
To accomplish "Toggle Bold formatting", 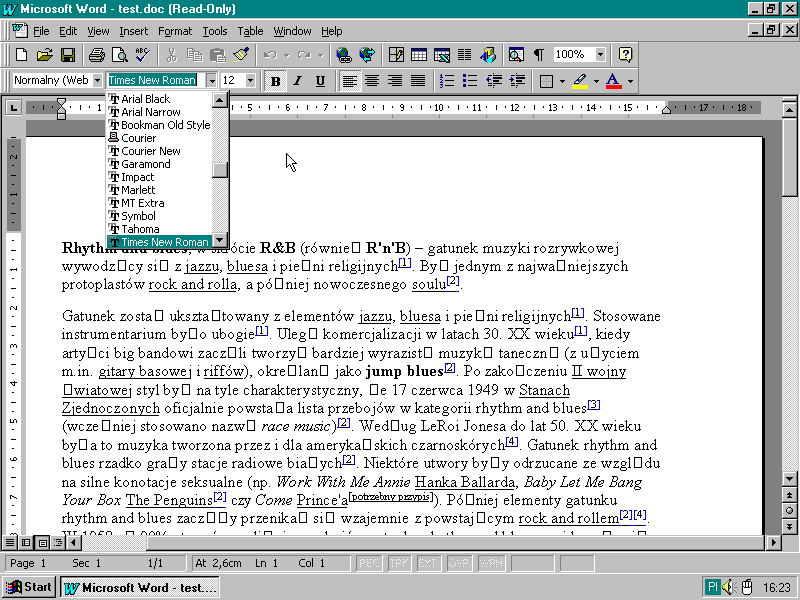I will 275,81.
